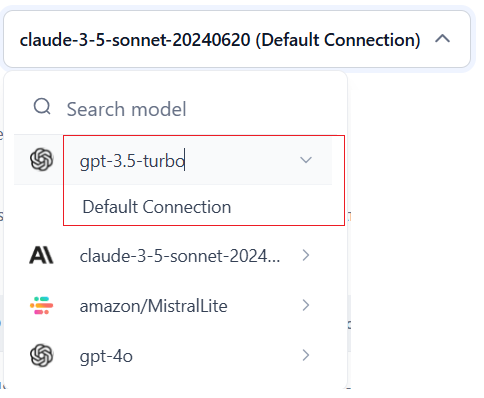Click the "(Default Connection)" label in header box
The width and height of the screenshot is (484, 398).
338,40
